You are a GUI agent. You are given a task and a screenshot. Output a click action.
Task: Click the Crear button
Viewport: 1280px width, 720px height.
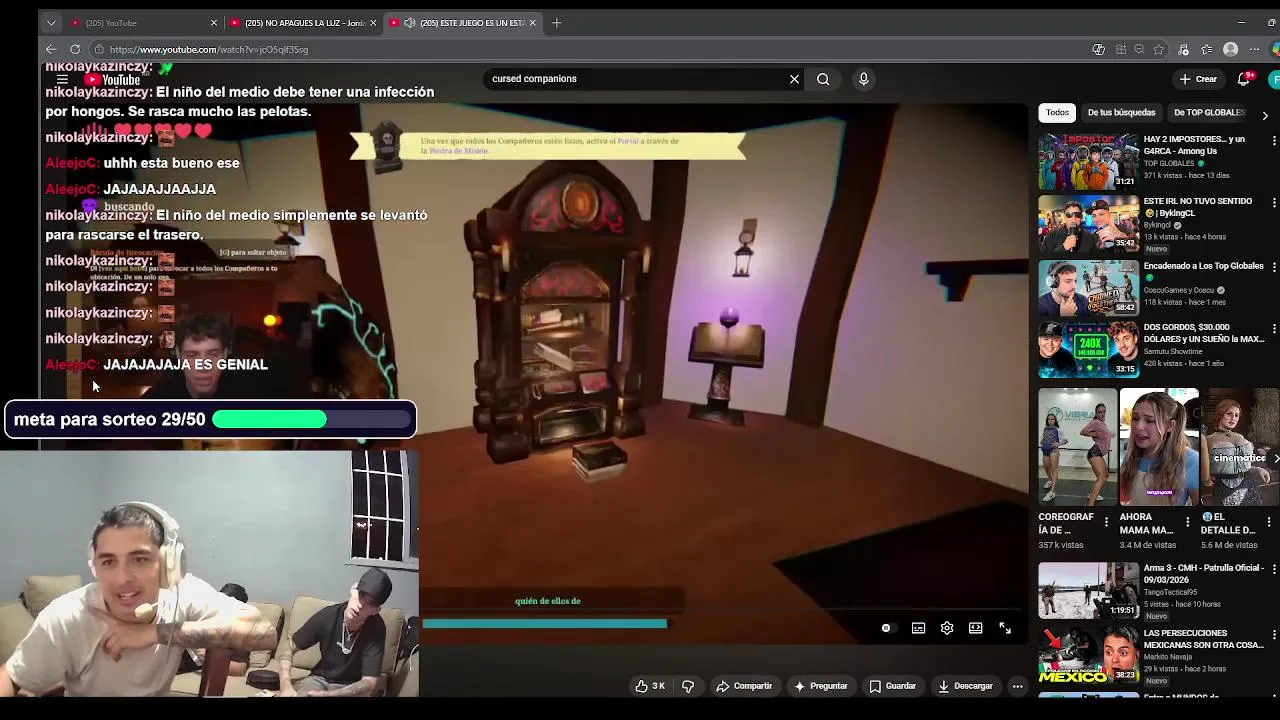(x=1198, y=79)
